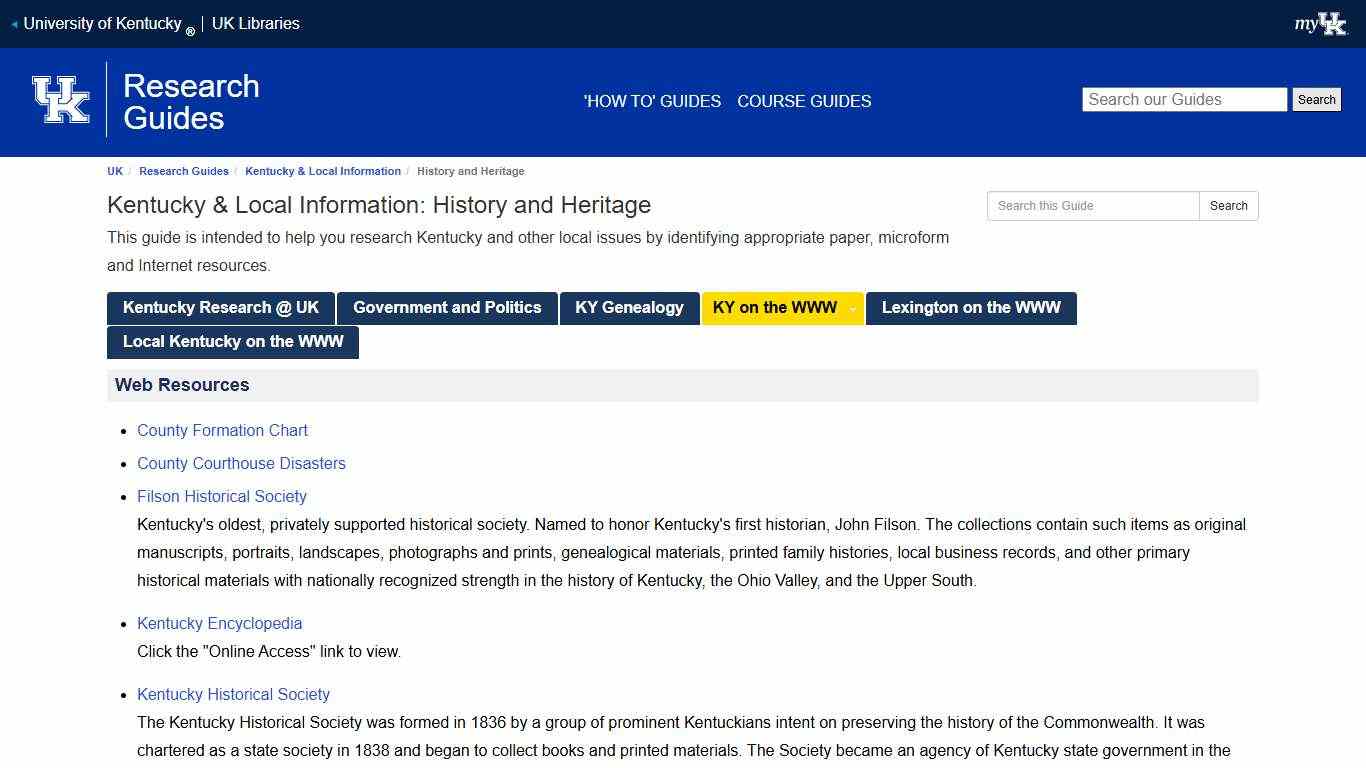
Task: Open myUK via the top-right logo
Action: click(1322, 23)
